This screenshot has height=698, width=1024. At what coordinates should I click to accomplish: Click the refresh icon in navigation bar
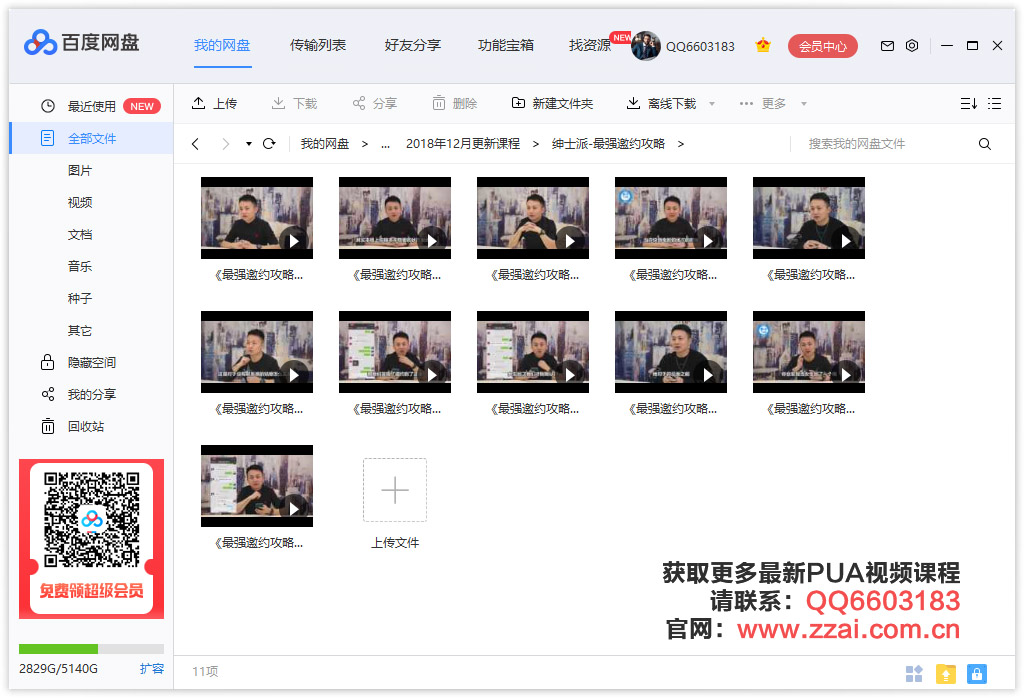[x=269, y=144]
